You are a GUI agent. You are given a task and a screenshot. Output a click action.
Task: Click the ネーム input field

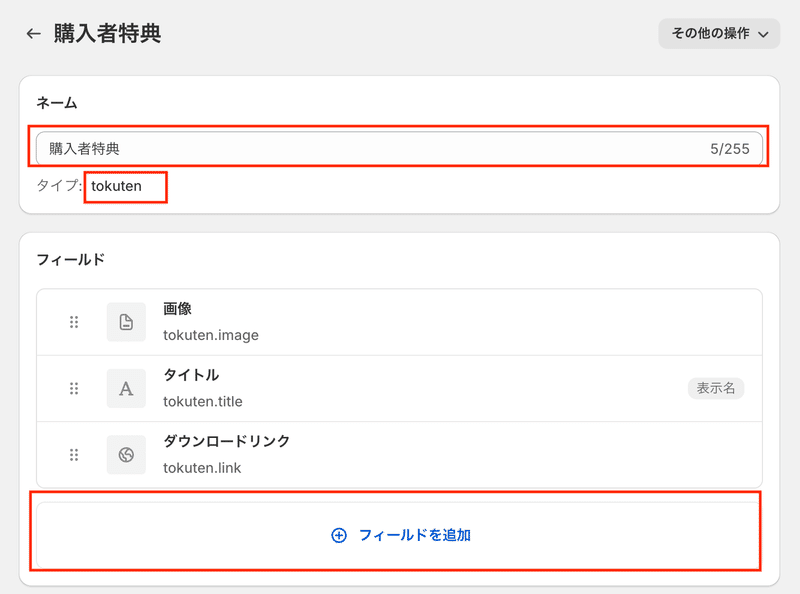[x=399, y=148]
